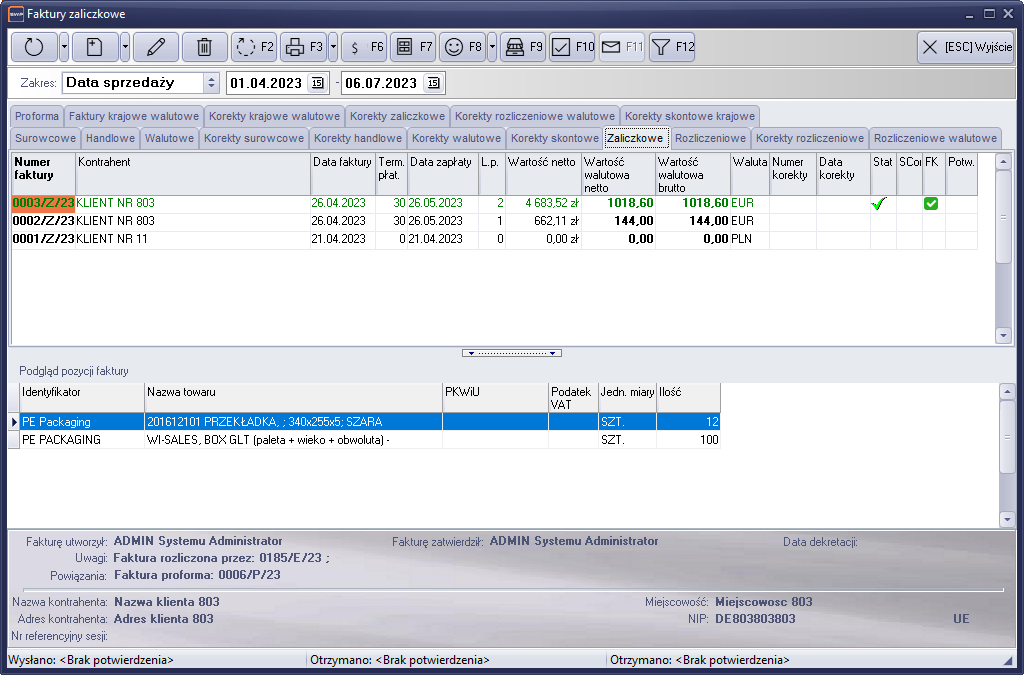Collapse the panel using the dotted splitter handle
This screenshot has height=675, width=1024.
pyautogui.click(x=512, y=353)
